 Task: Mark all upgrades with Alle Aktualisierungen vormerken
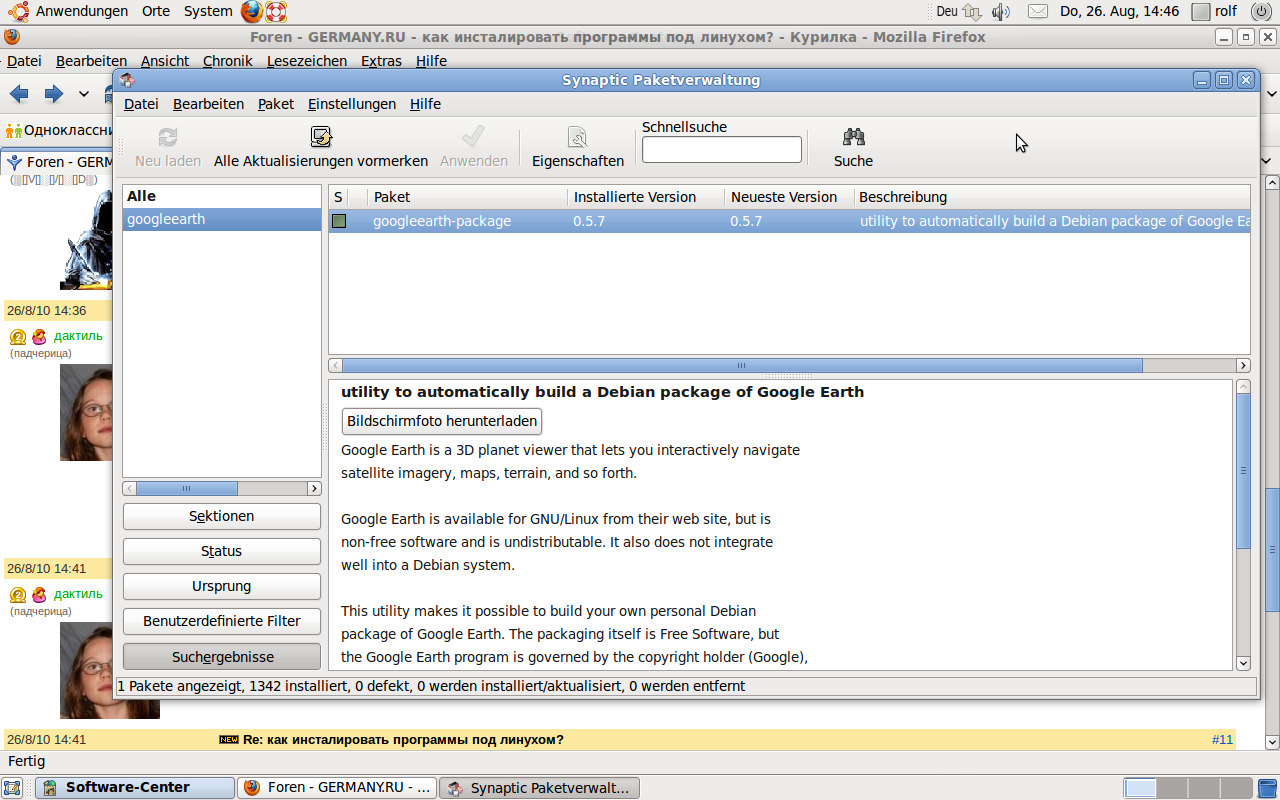321,148
